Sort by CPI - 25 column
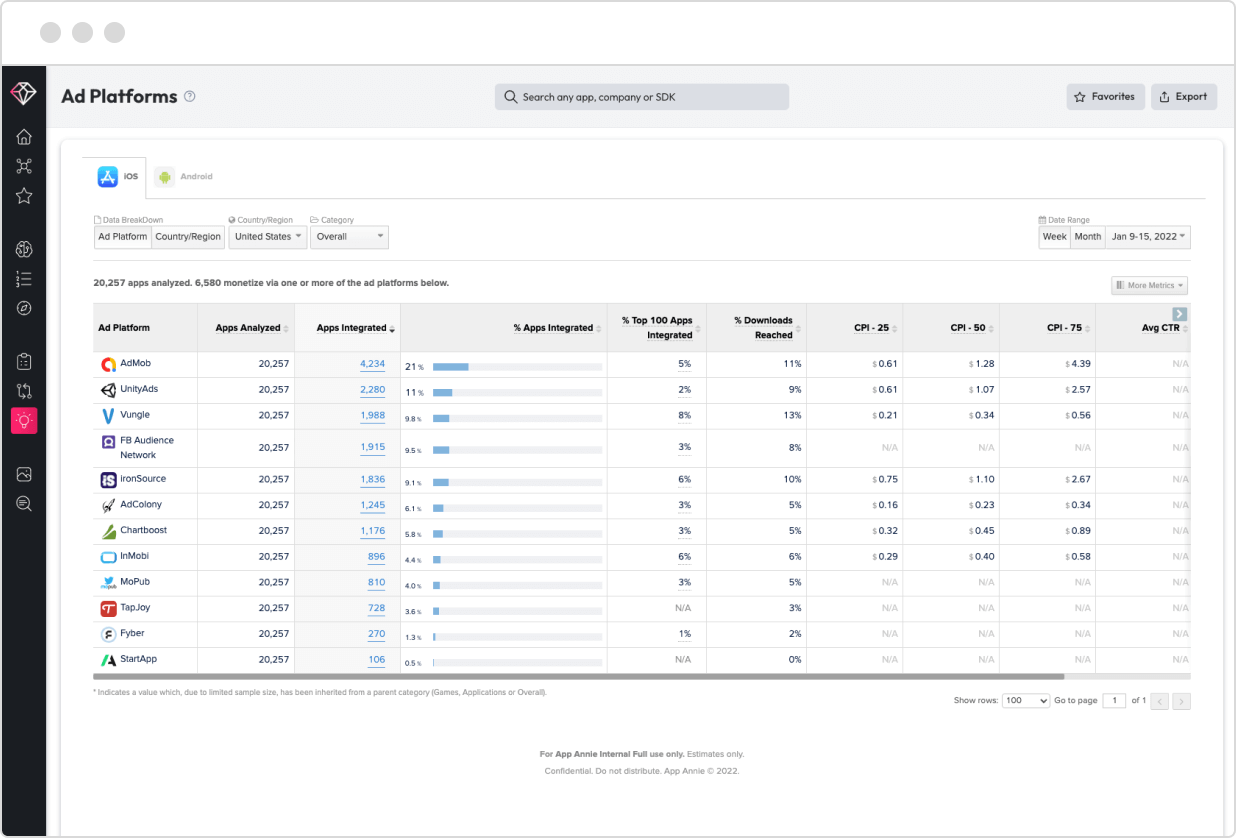1236x838 pixels. tap(875, 328)
